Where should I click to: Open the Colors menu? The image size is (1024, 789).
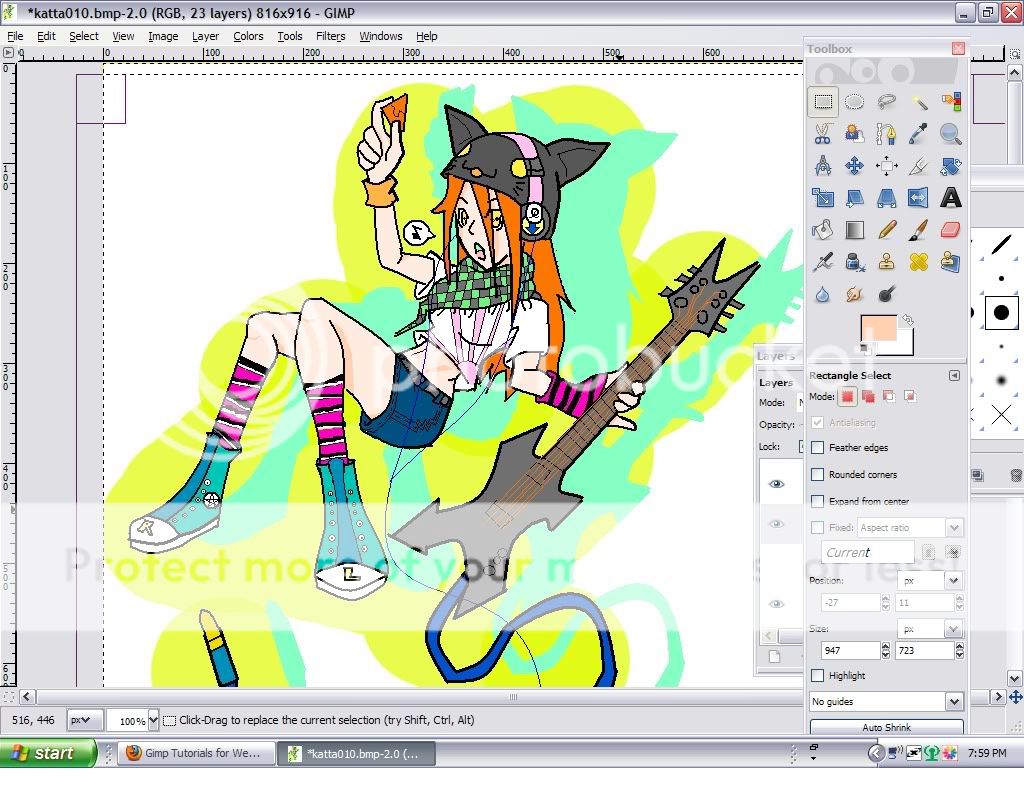pos(248,36)
